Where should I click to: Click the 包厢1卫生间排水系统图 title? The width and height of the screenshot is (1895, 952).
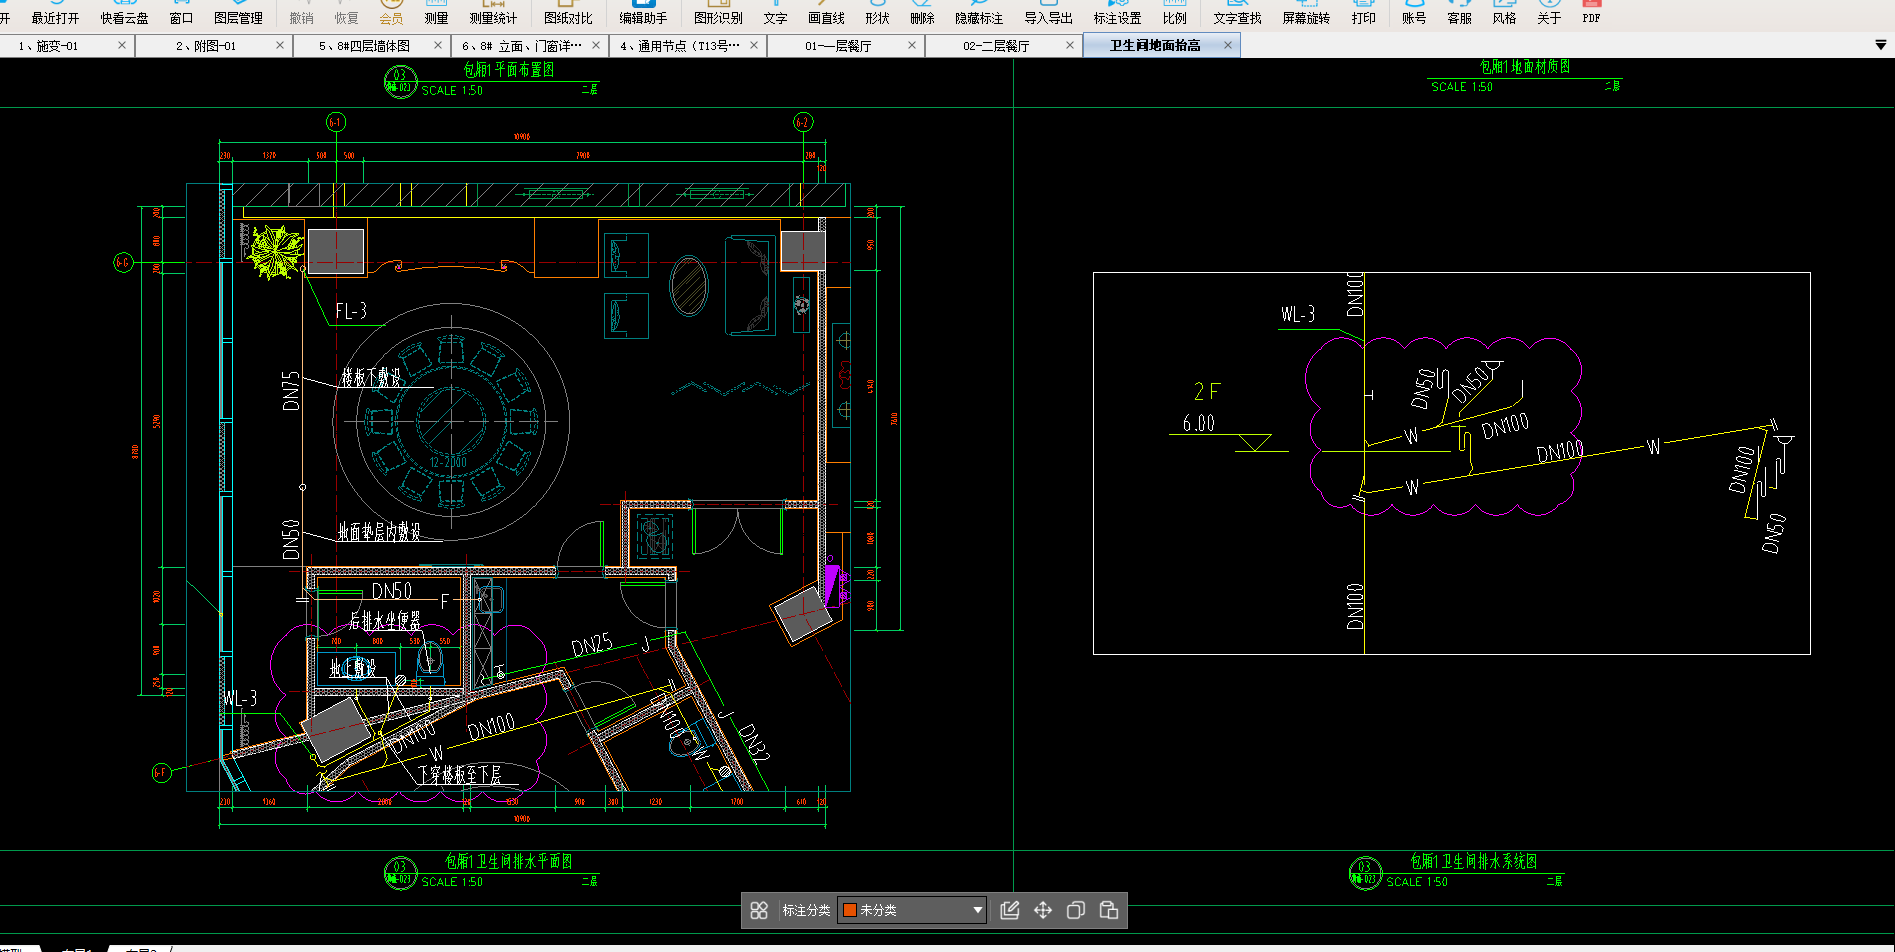pos(1473,861)
